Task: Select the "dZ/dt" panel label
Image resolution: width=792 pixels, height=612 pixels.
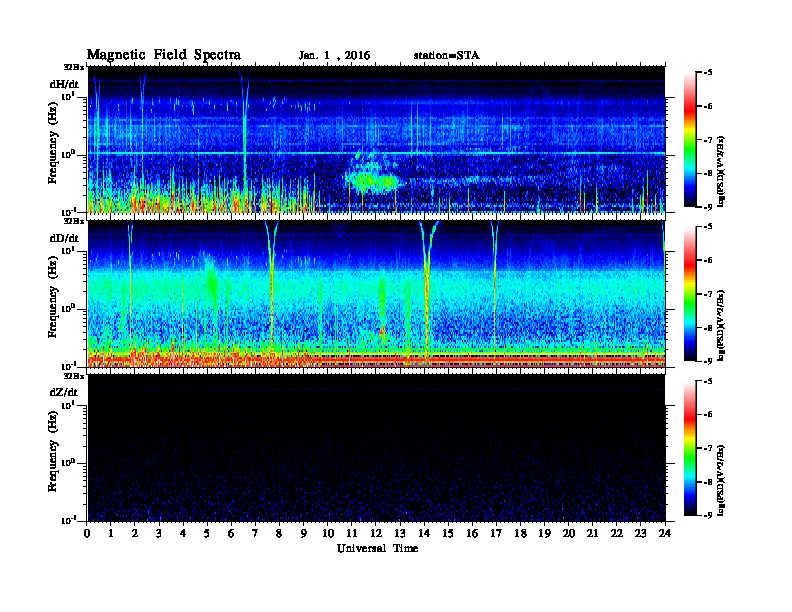Action: tap(64, 392)
